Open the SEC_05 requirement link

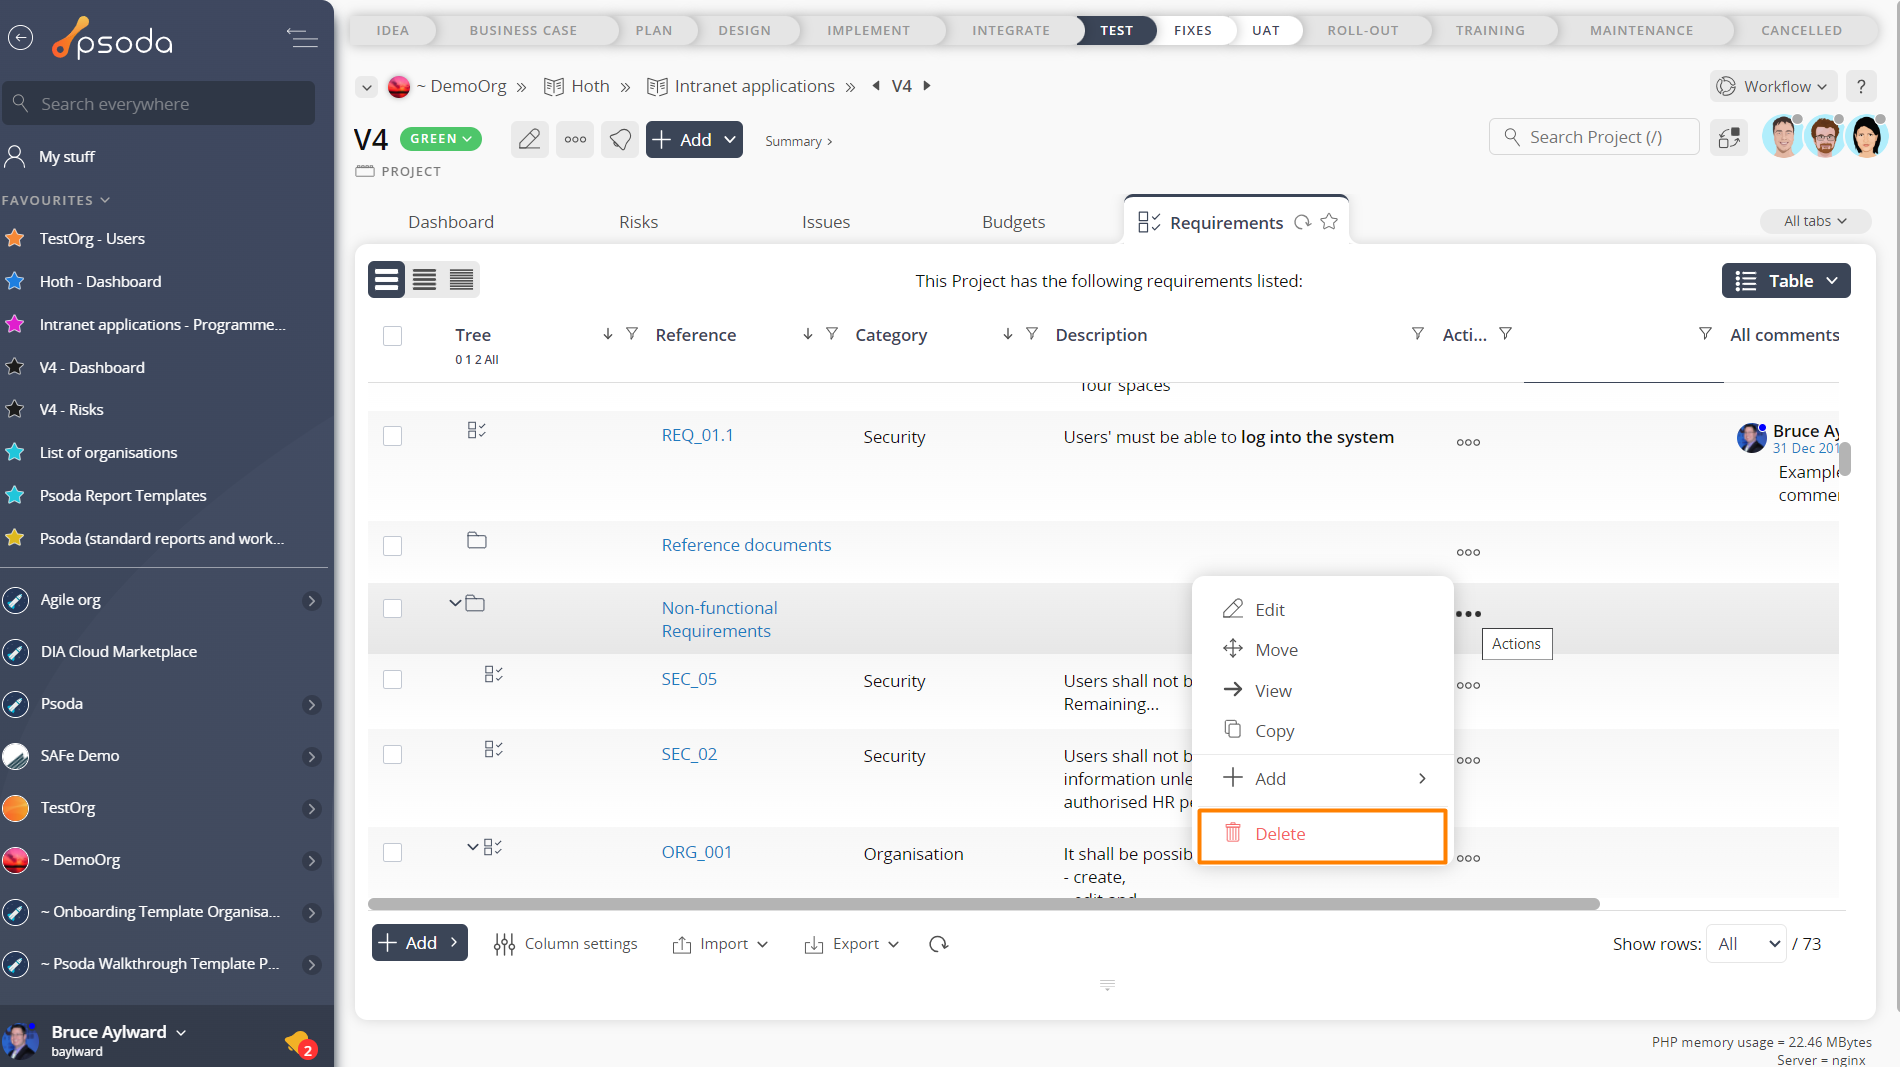tap(689, 679)
